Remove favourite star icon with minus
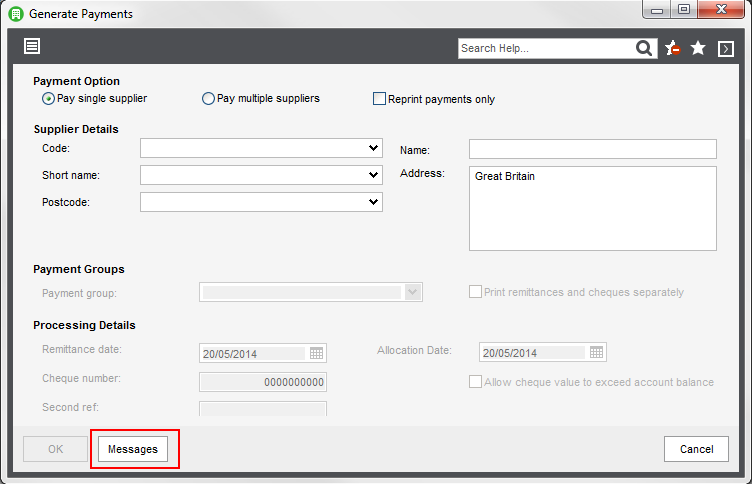The height and width of the screenshot is (484, 752). [672, 48]
